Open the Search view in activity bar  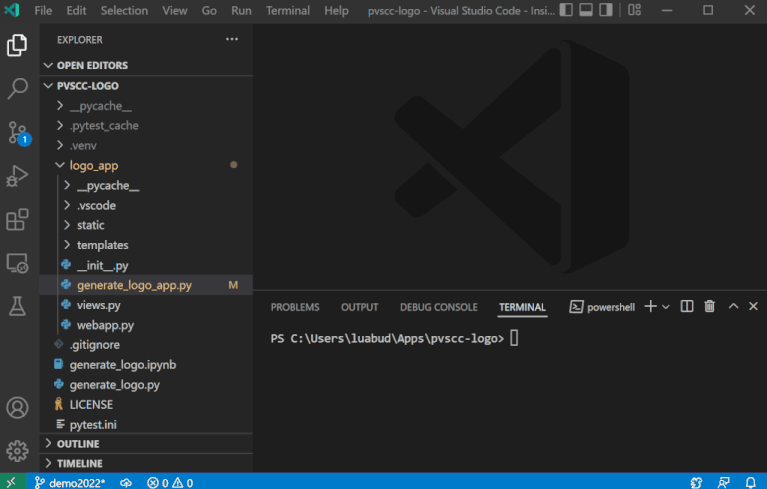tap(17, 89)
